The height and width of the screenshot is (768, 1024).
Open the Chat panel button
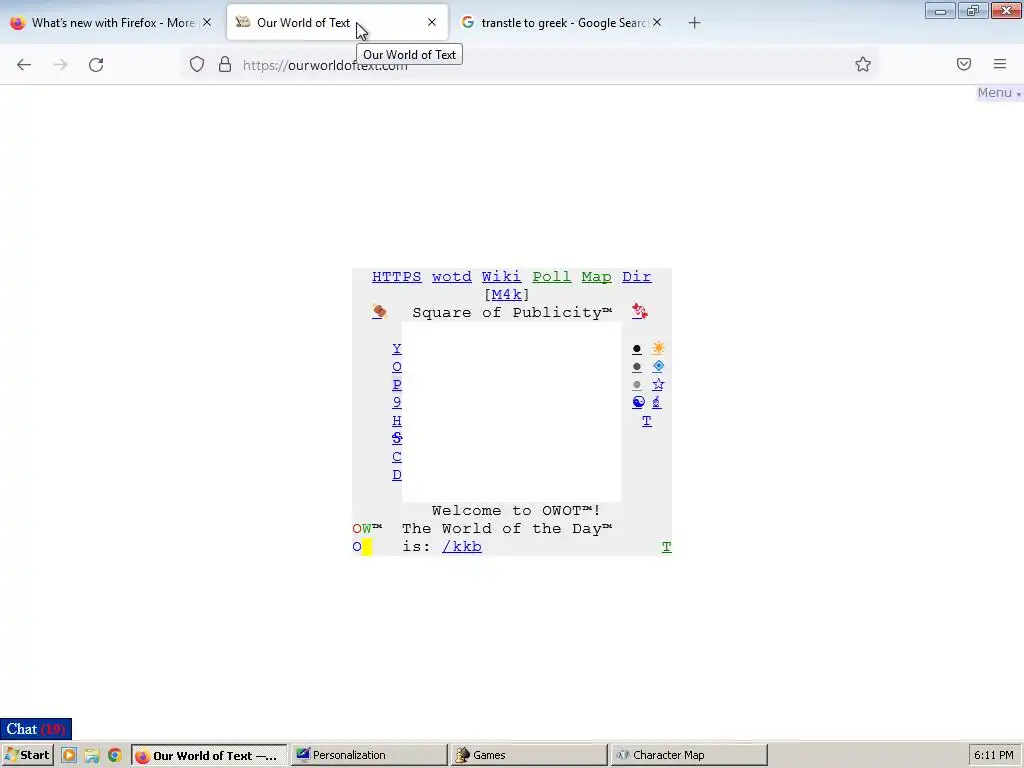pyautogui.click(x=36, y=729)
